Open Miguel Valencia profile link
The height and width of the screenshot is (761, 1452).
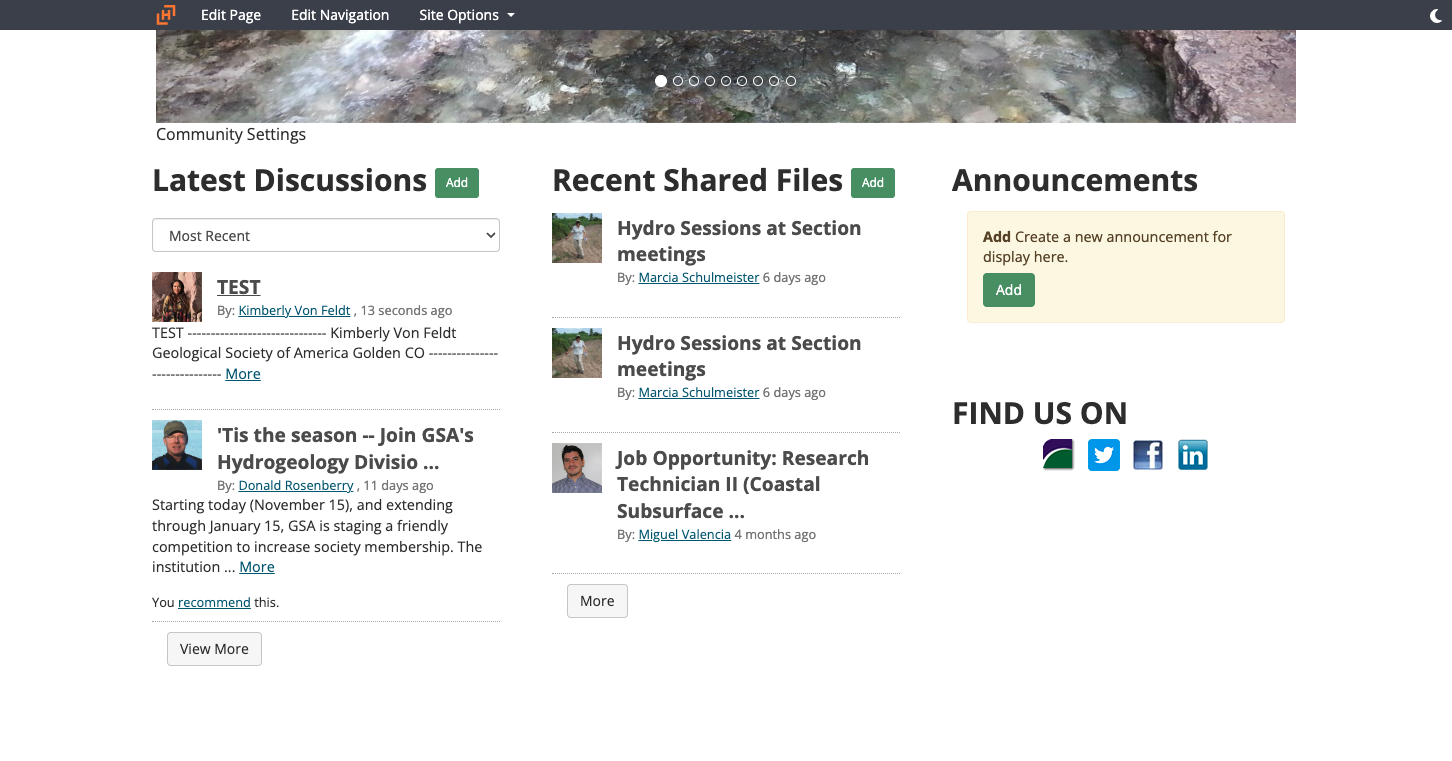pyautogui.click(x=685, y=535)
